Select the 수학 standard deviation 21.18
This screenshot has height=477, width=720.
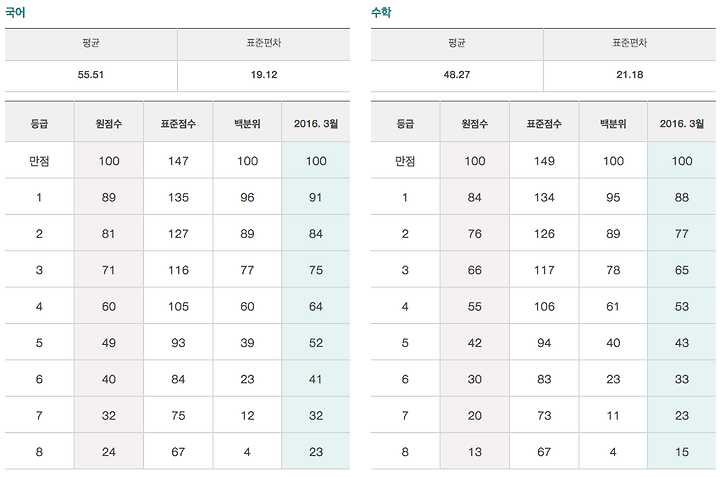click(x=630, y=75)
